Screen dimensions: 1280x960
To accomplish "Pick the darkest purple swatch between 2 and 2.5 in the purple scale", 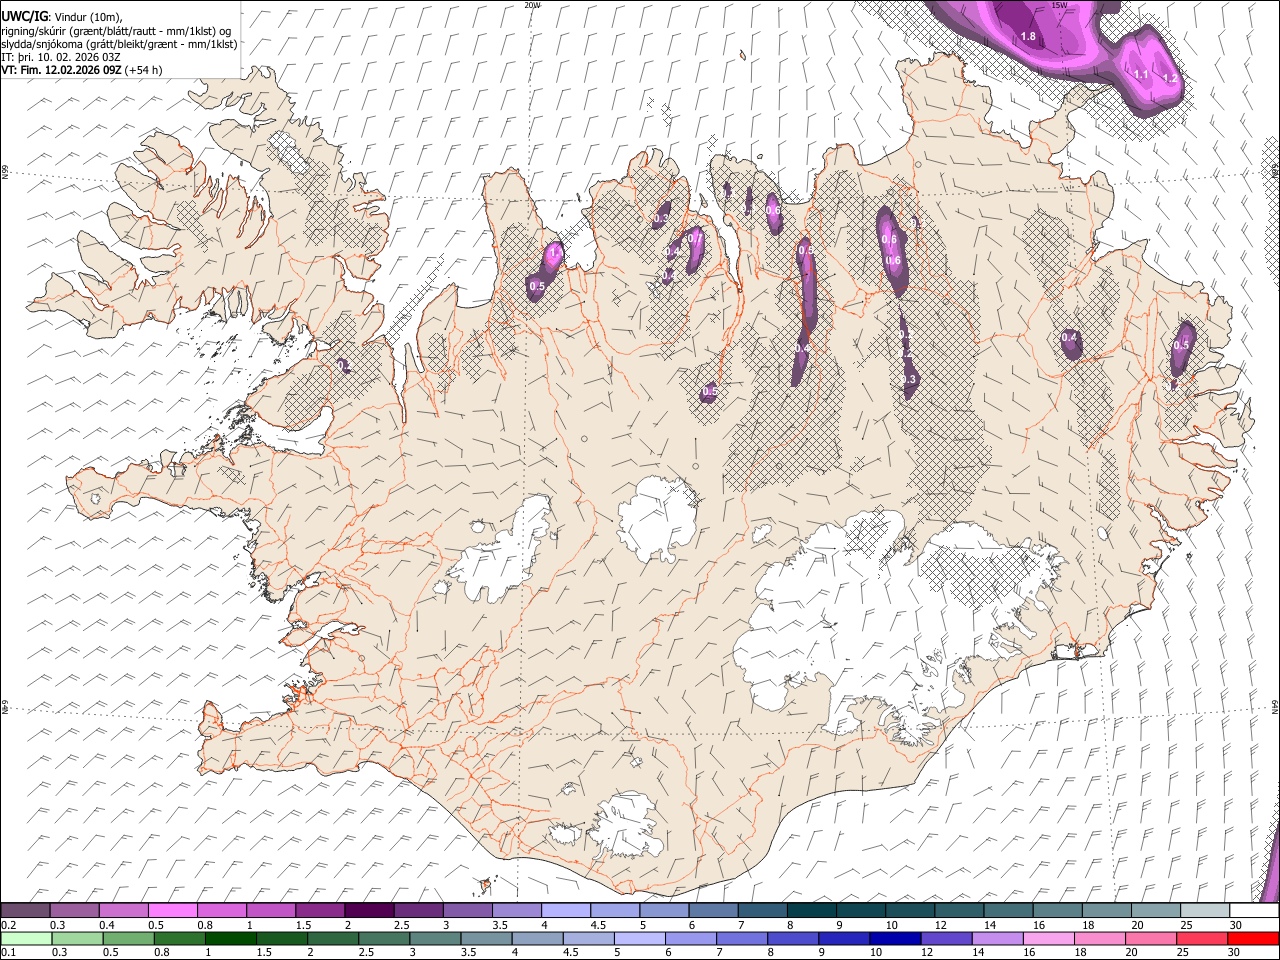I will (x=368, y=910).
